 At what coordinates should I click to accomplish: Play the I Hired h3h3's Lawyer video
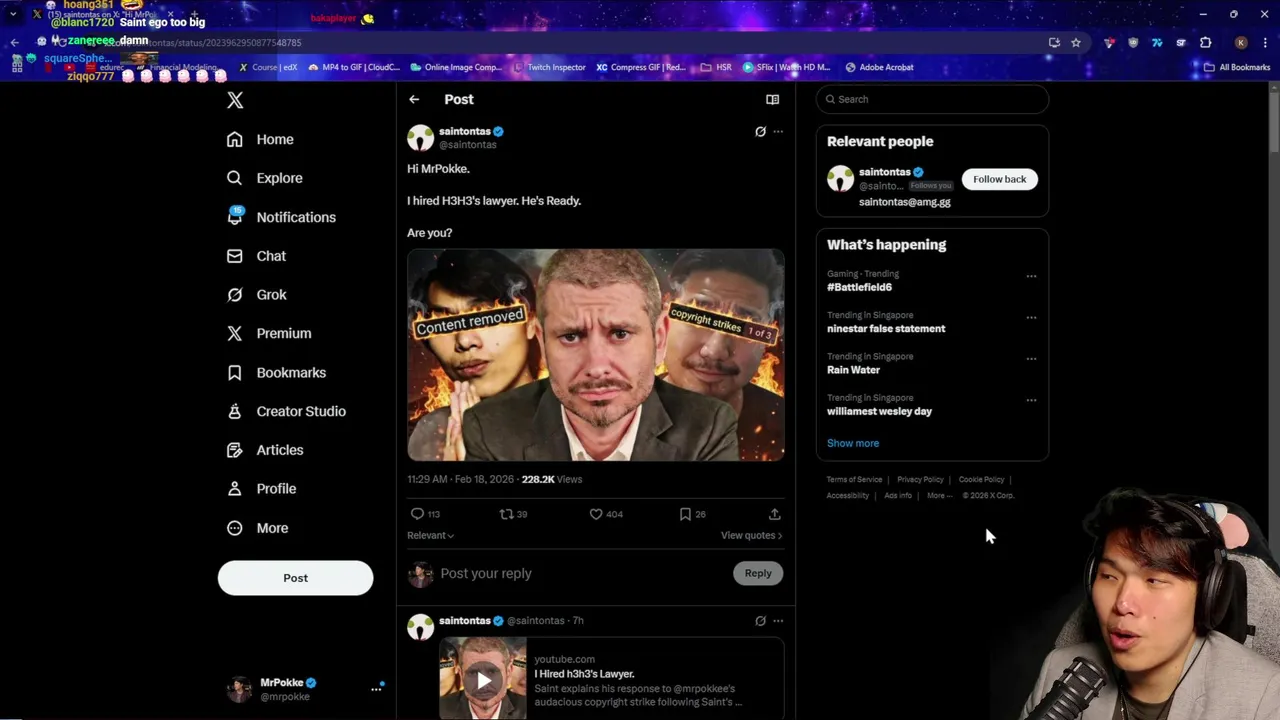(x=483, y=680)
